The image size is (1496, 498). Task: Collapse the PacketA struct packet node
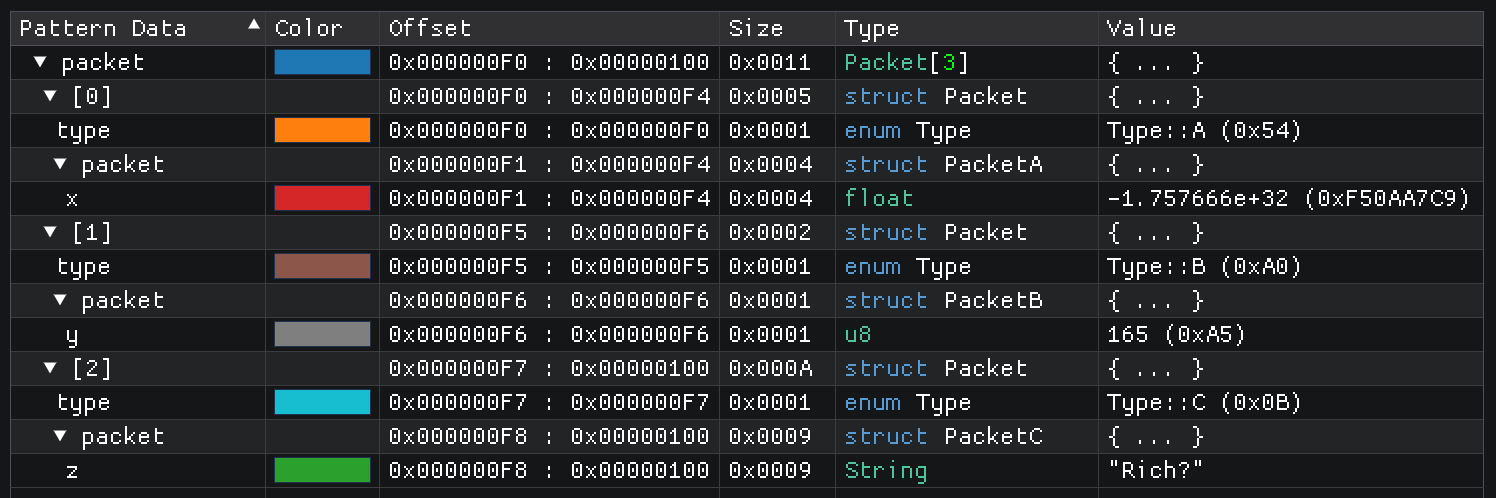tap(61, 164)
